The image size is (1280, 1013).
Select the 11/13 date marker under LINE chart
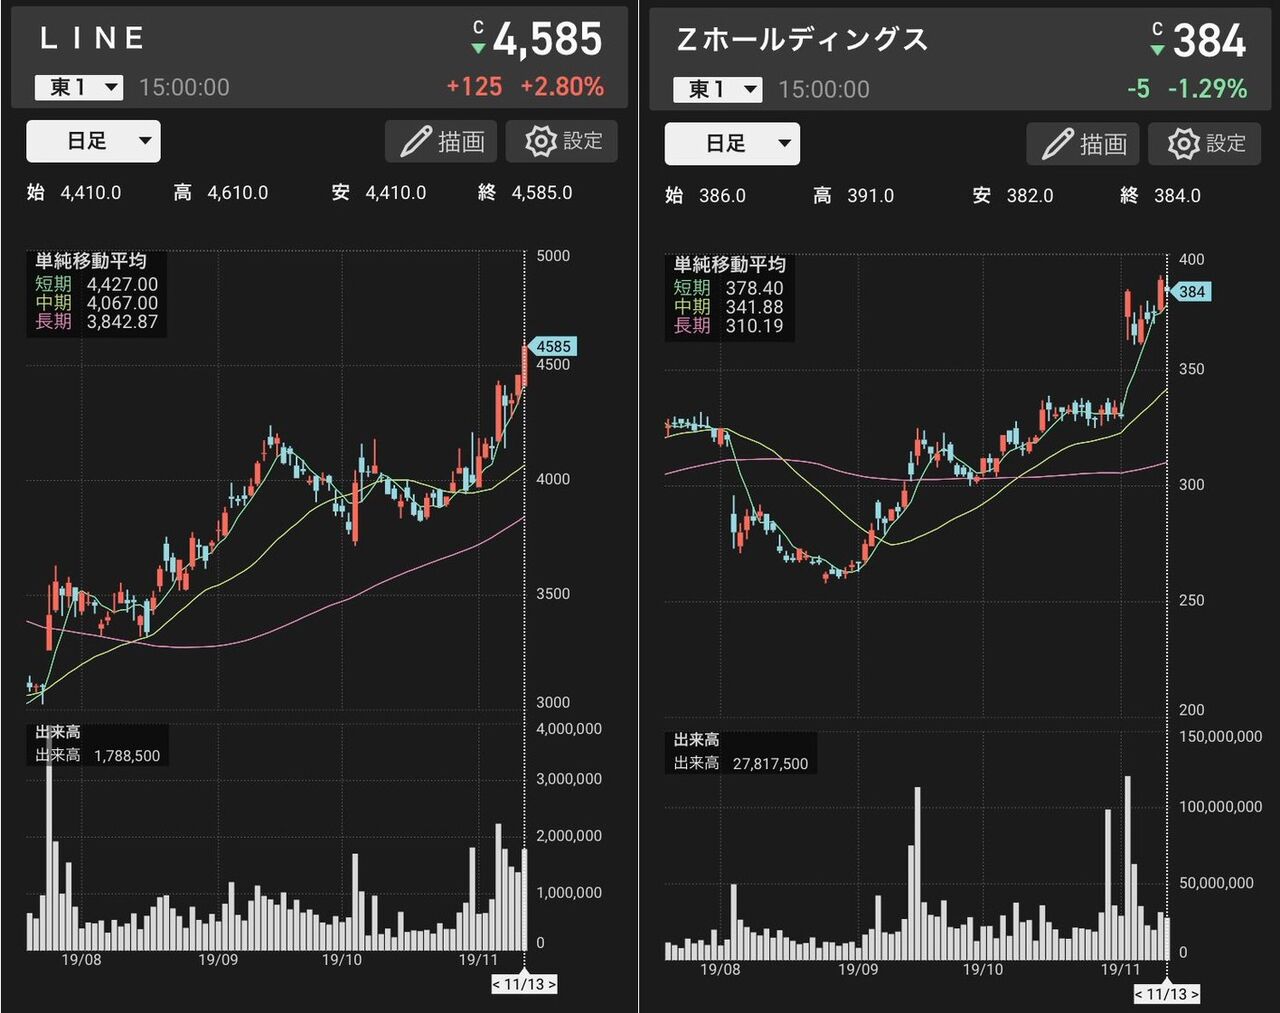[524, 984]
